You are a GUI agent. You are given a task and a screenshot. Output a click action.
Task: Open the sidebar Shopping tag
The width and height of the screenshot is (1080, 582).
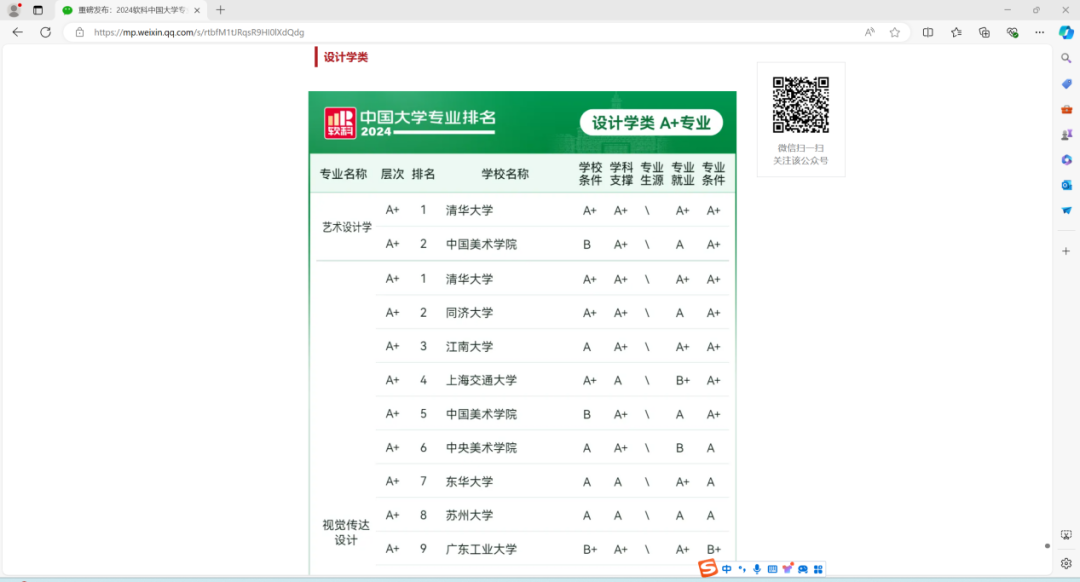tap(1066, 84)
